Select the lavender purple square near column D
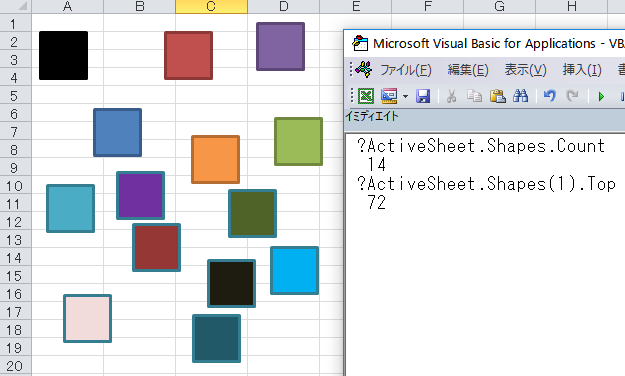 tap(281, 46)
